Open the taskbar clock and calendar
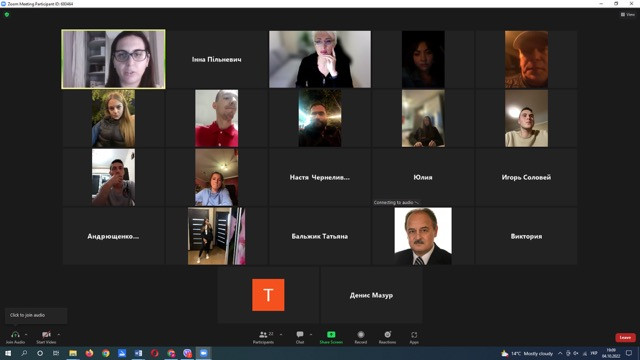The image size is (640, 360). pyautogui.click(x=611, y=353)
